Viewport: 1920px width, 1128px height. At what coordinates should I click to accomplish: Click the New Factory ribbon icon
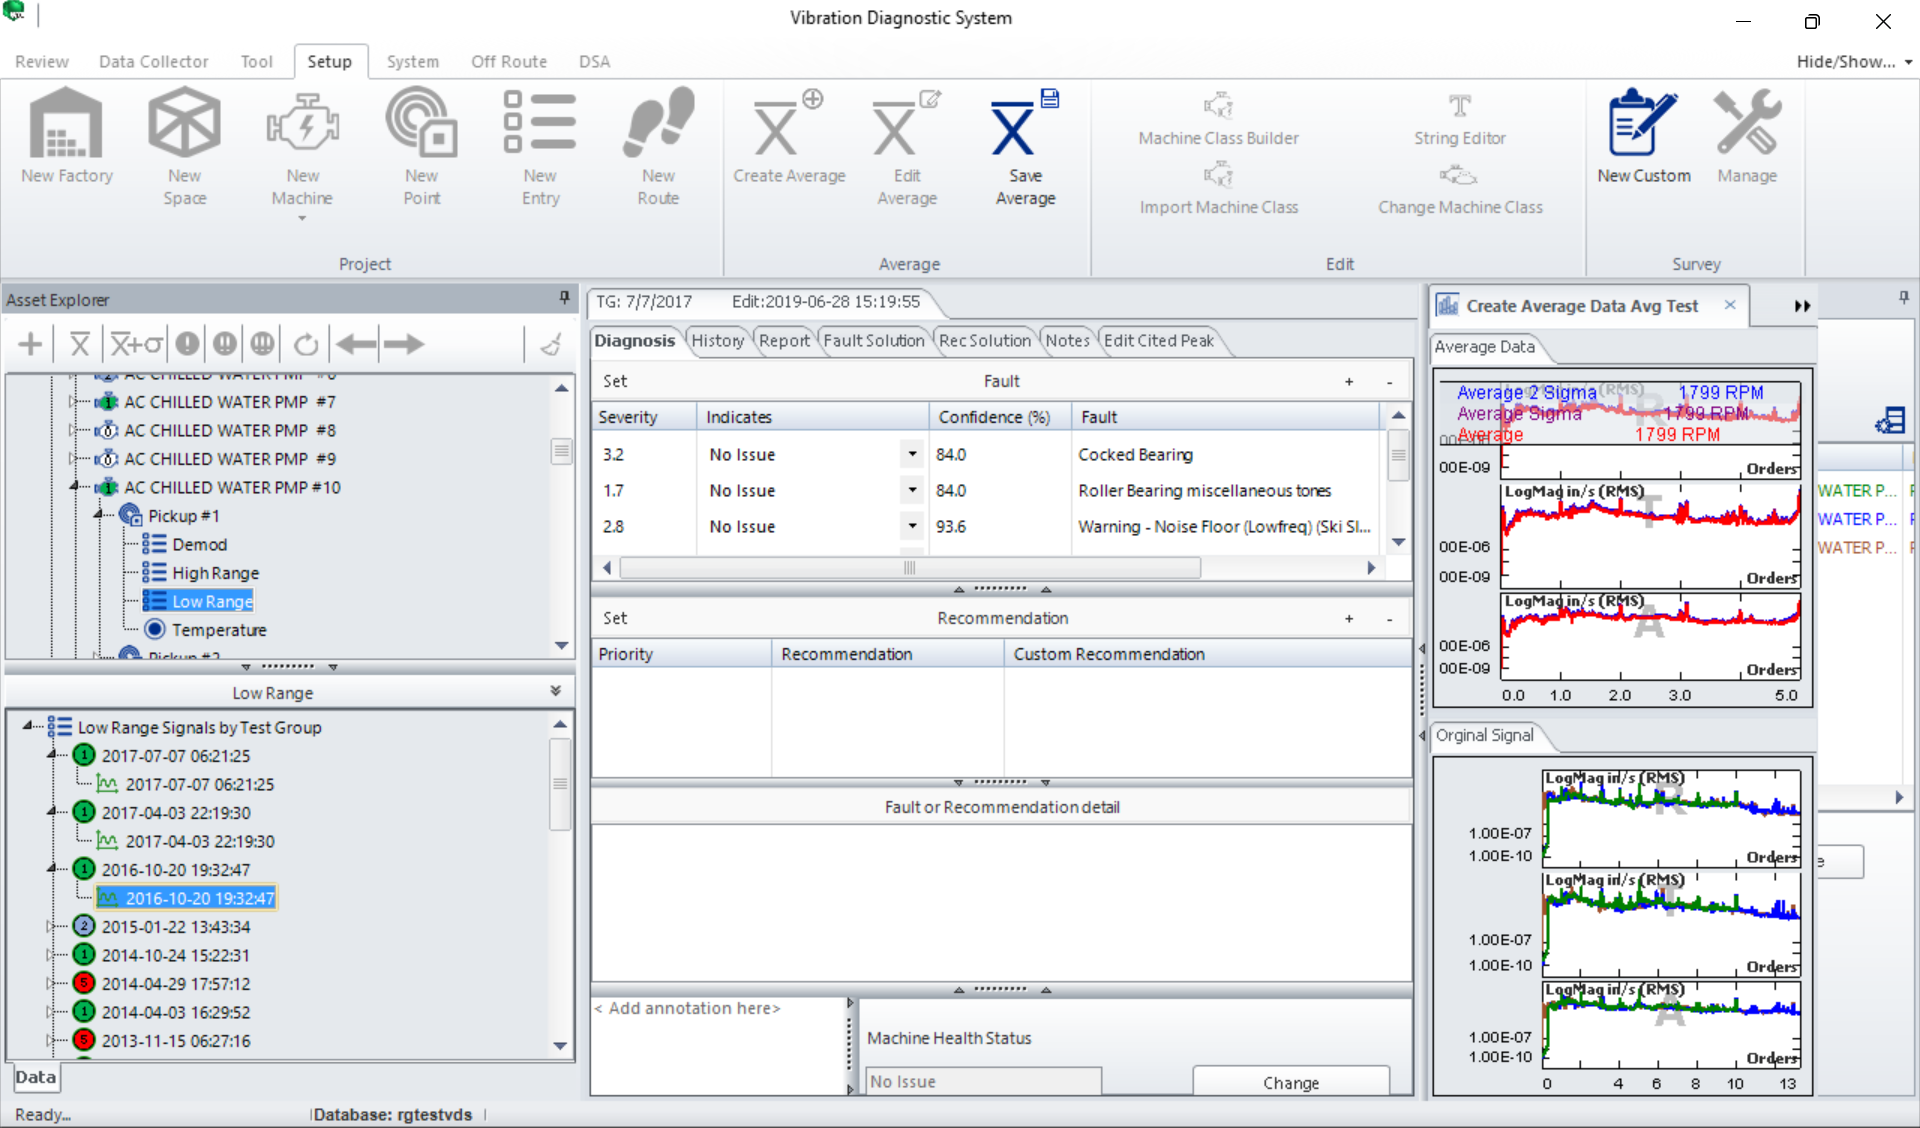tap(66, 123)
